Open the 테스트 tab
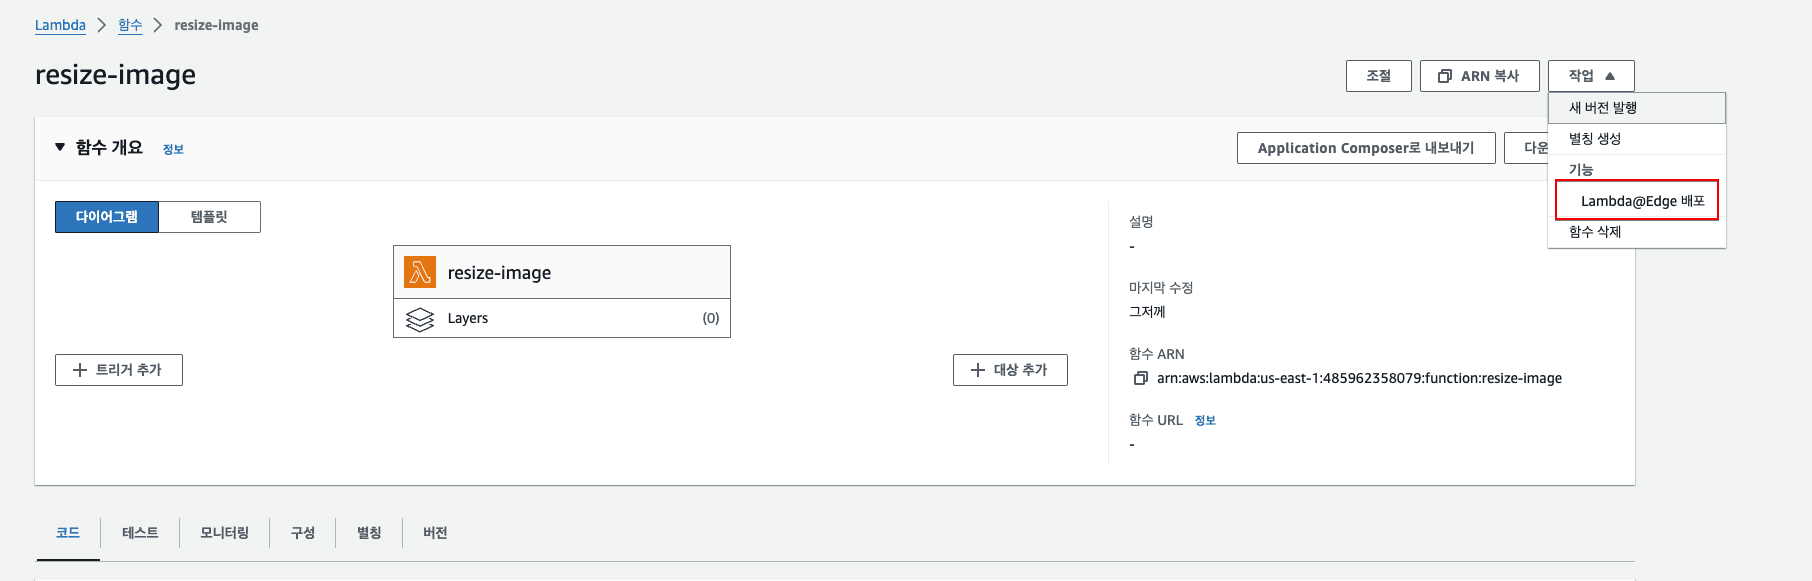The image size is (1812, 581). pyautogui.click(x=140, y=533)
